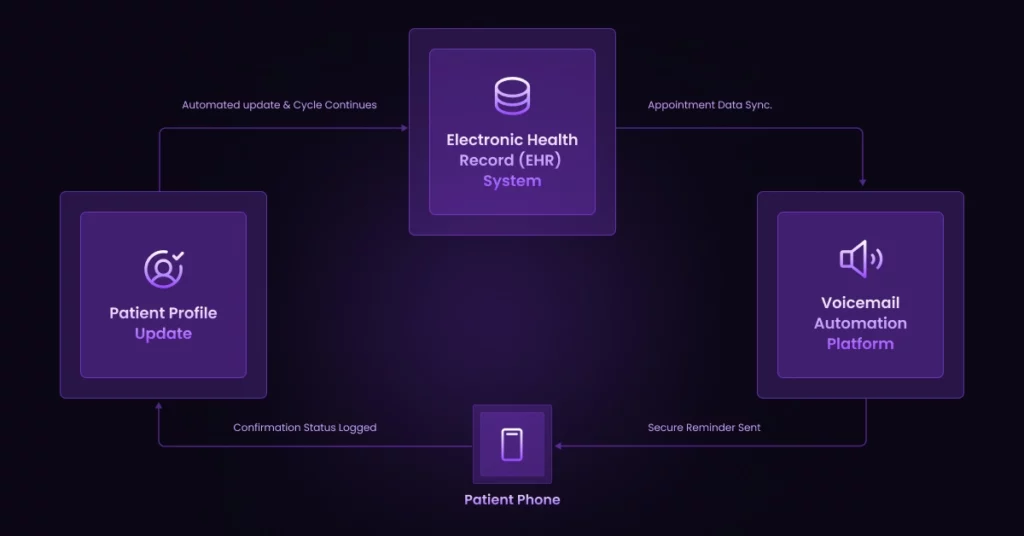This screenshot has width=1024, height=536.
Task: Click 'Confirmation Status Logged' connector label
Action: [x=305, y=428]
